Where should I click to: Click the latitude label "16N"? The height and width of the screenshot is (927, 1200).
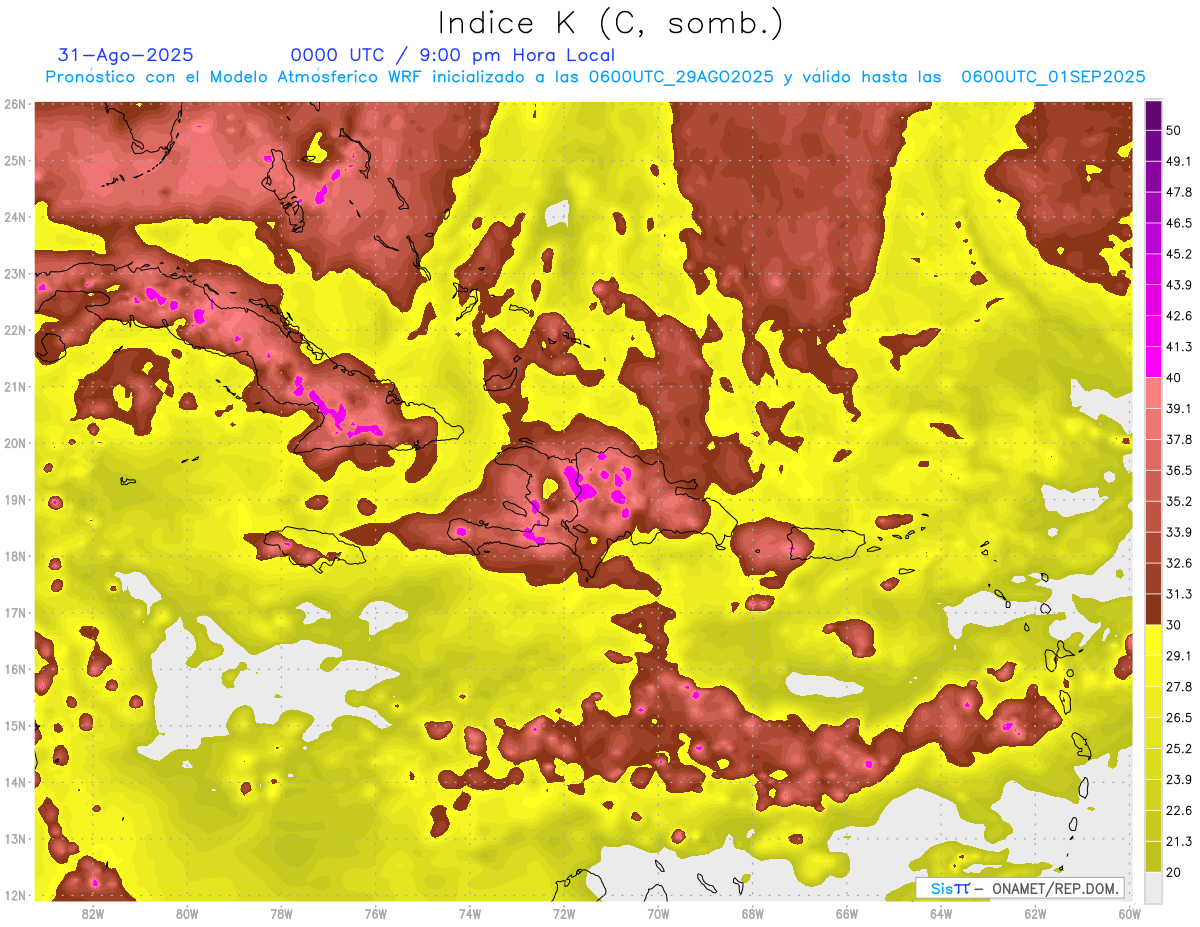pos(15,669)
